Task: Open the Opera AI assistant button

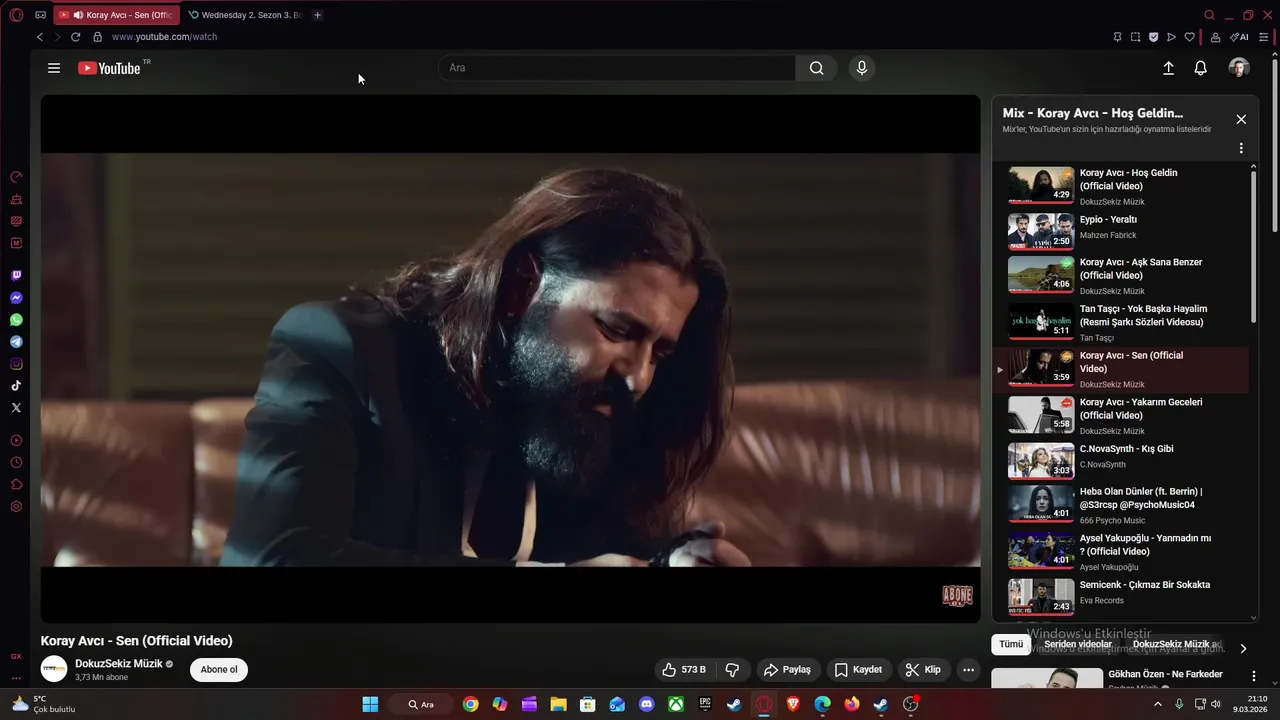Action: tap(1239, 37)
